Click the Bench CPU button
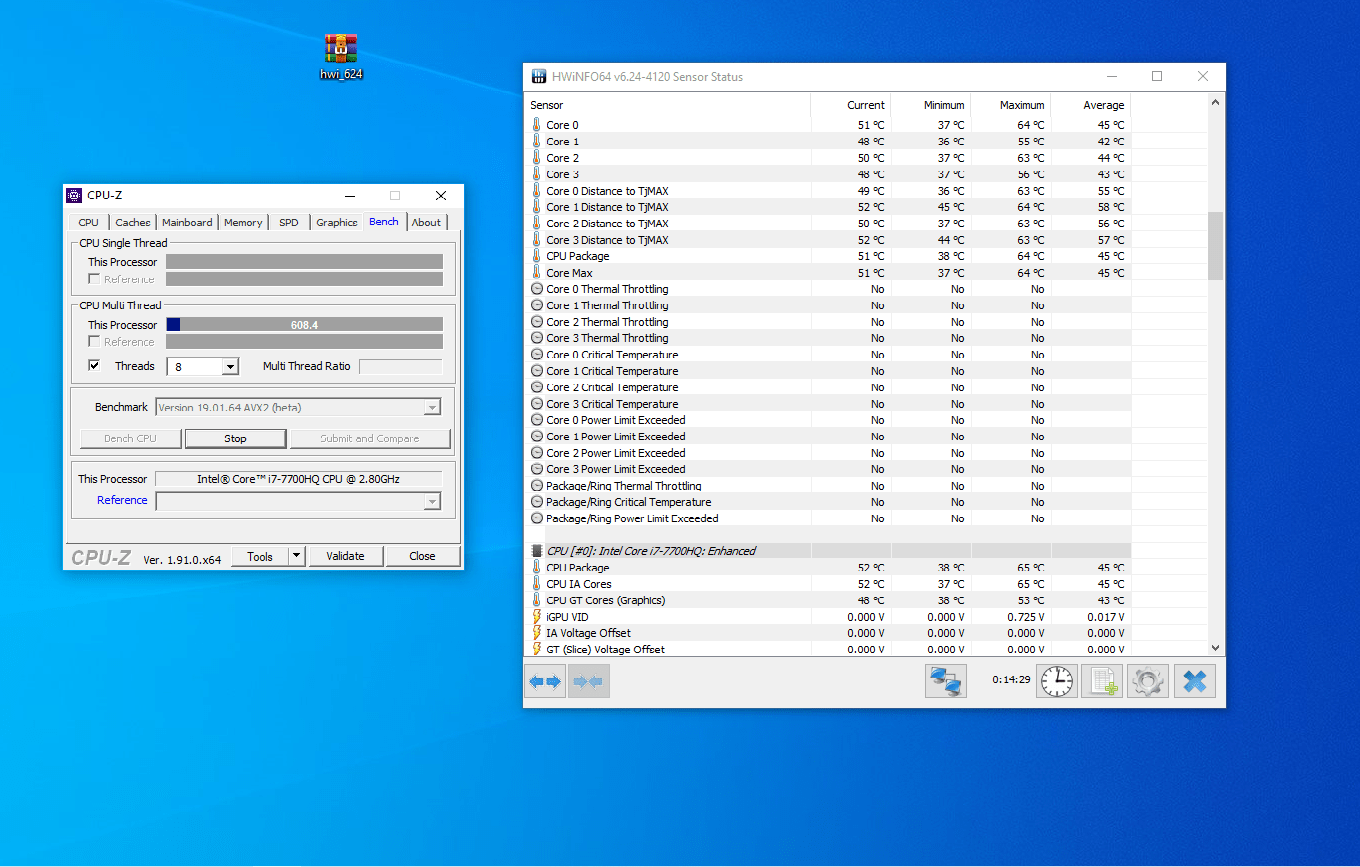 click(x=131, y=438)
